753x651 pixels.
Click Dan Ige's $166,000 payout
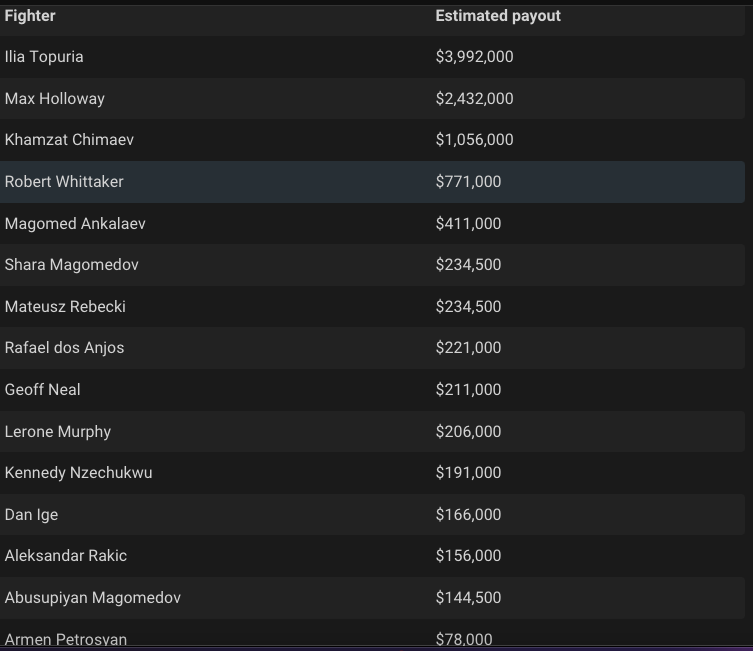(x=468, y=515)
